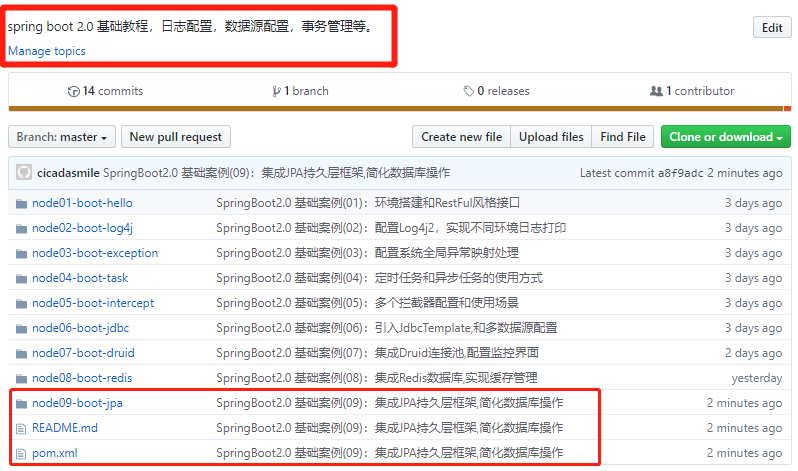
Task: Open the node08-boot-redis folder
Action: (82, 378)
